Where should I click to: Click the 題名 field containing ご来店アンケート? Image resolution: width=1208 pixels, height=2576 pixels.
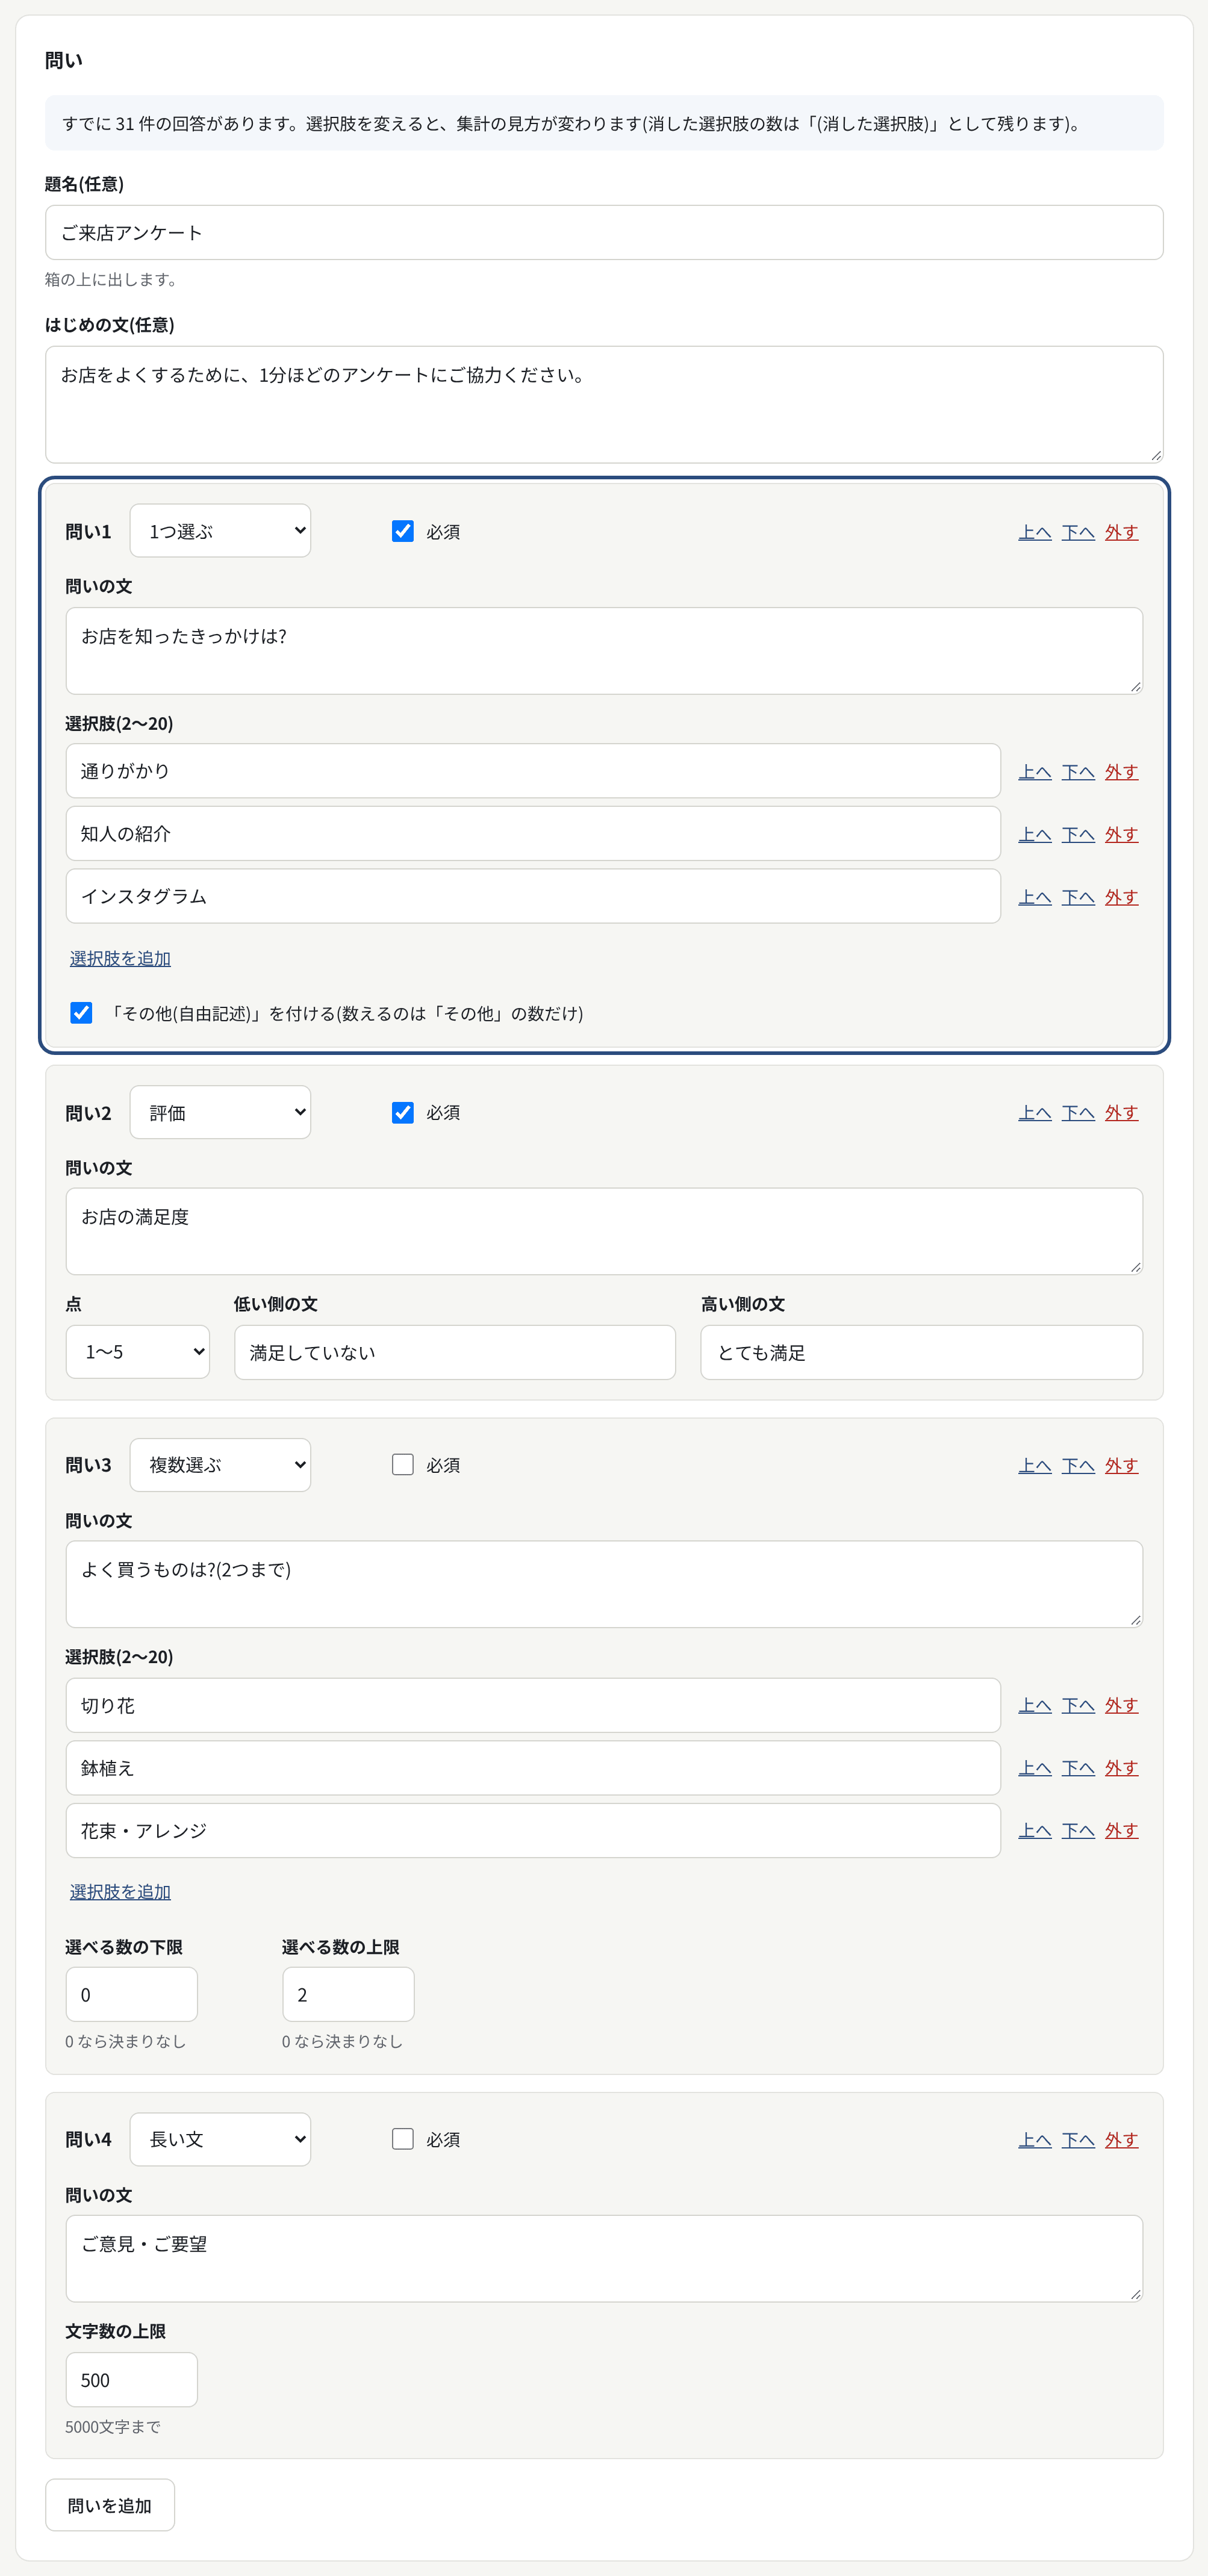coord(604,232)
